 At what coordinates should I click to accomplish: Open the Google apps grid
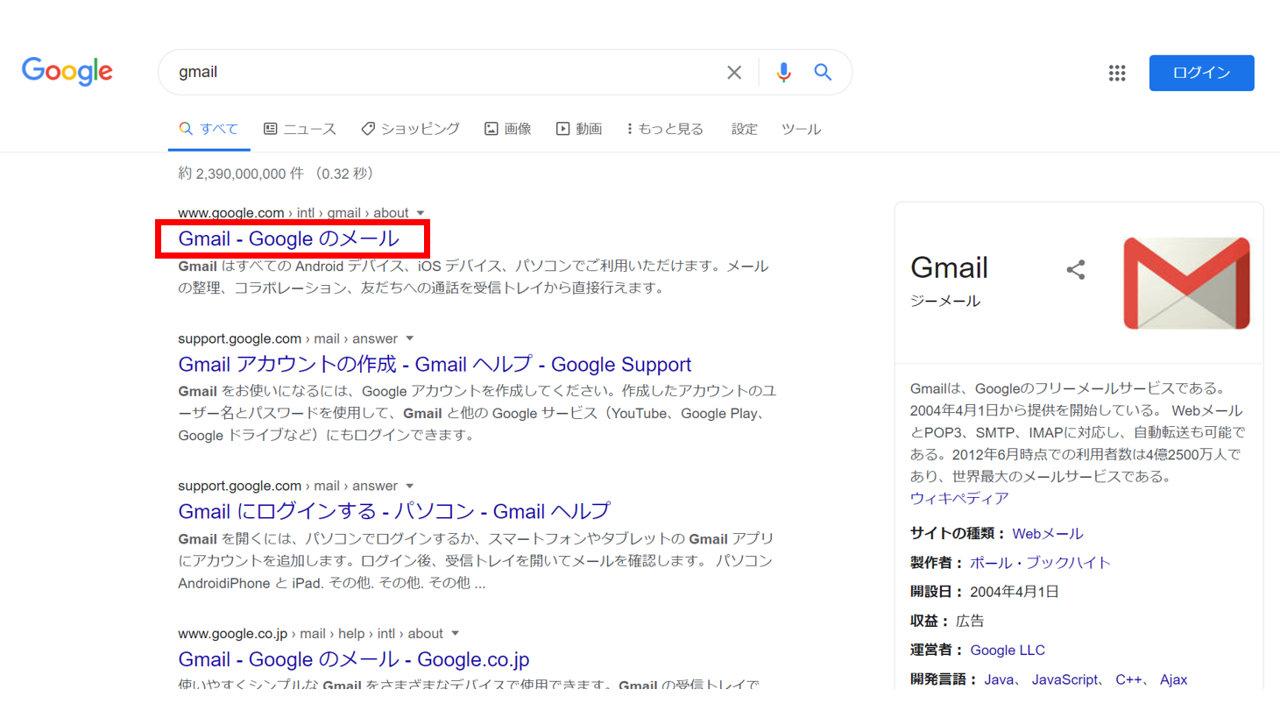[1117, 73]
